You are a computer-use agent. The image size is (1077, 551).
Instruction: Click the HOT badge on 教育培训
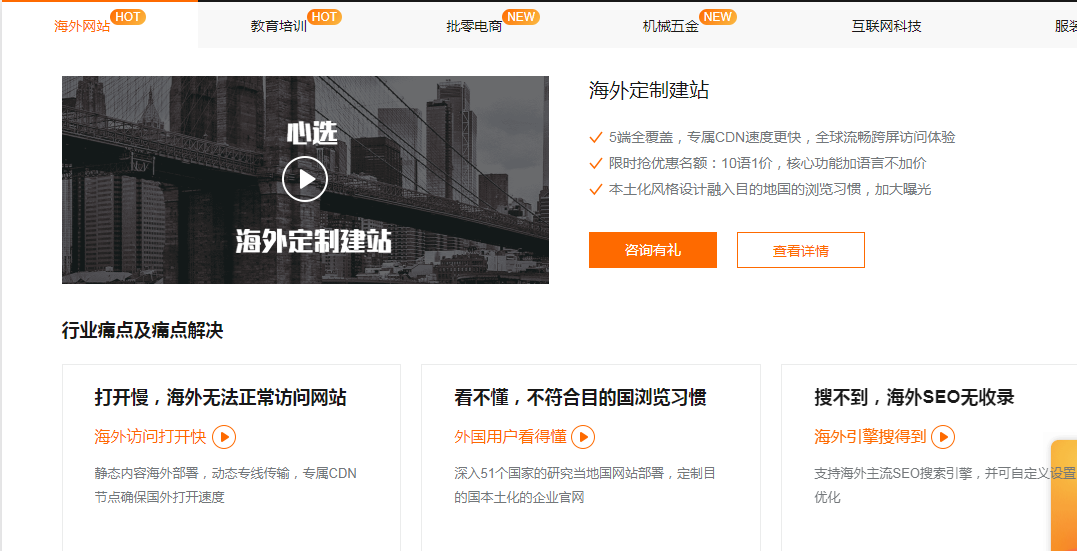tap(324, 17)
